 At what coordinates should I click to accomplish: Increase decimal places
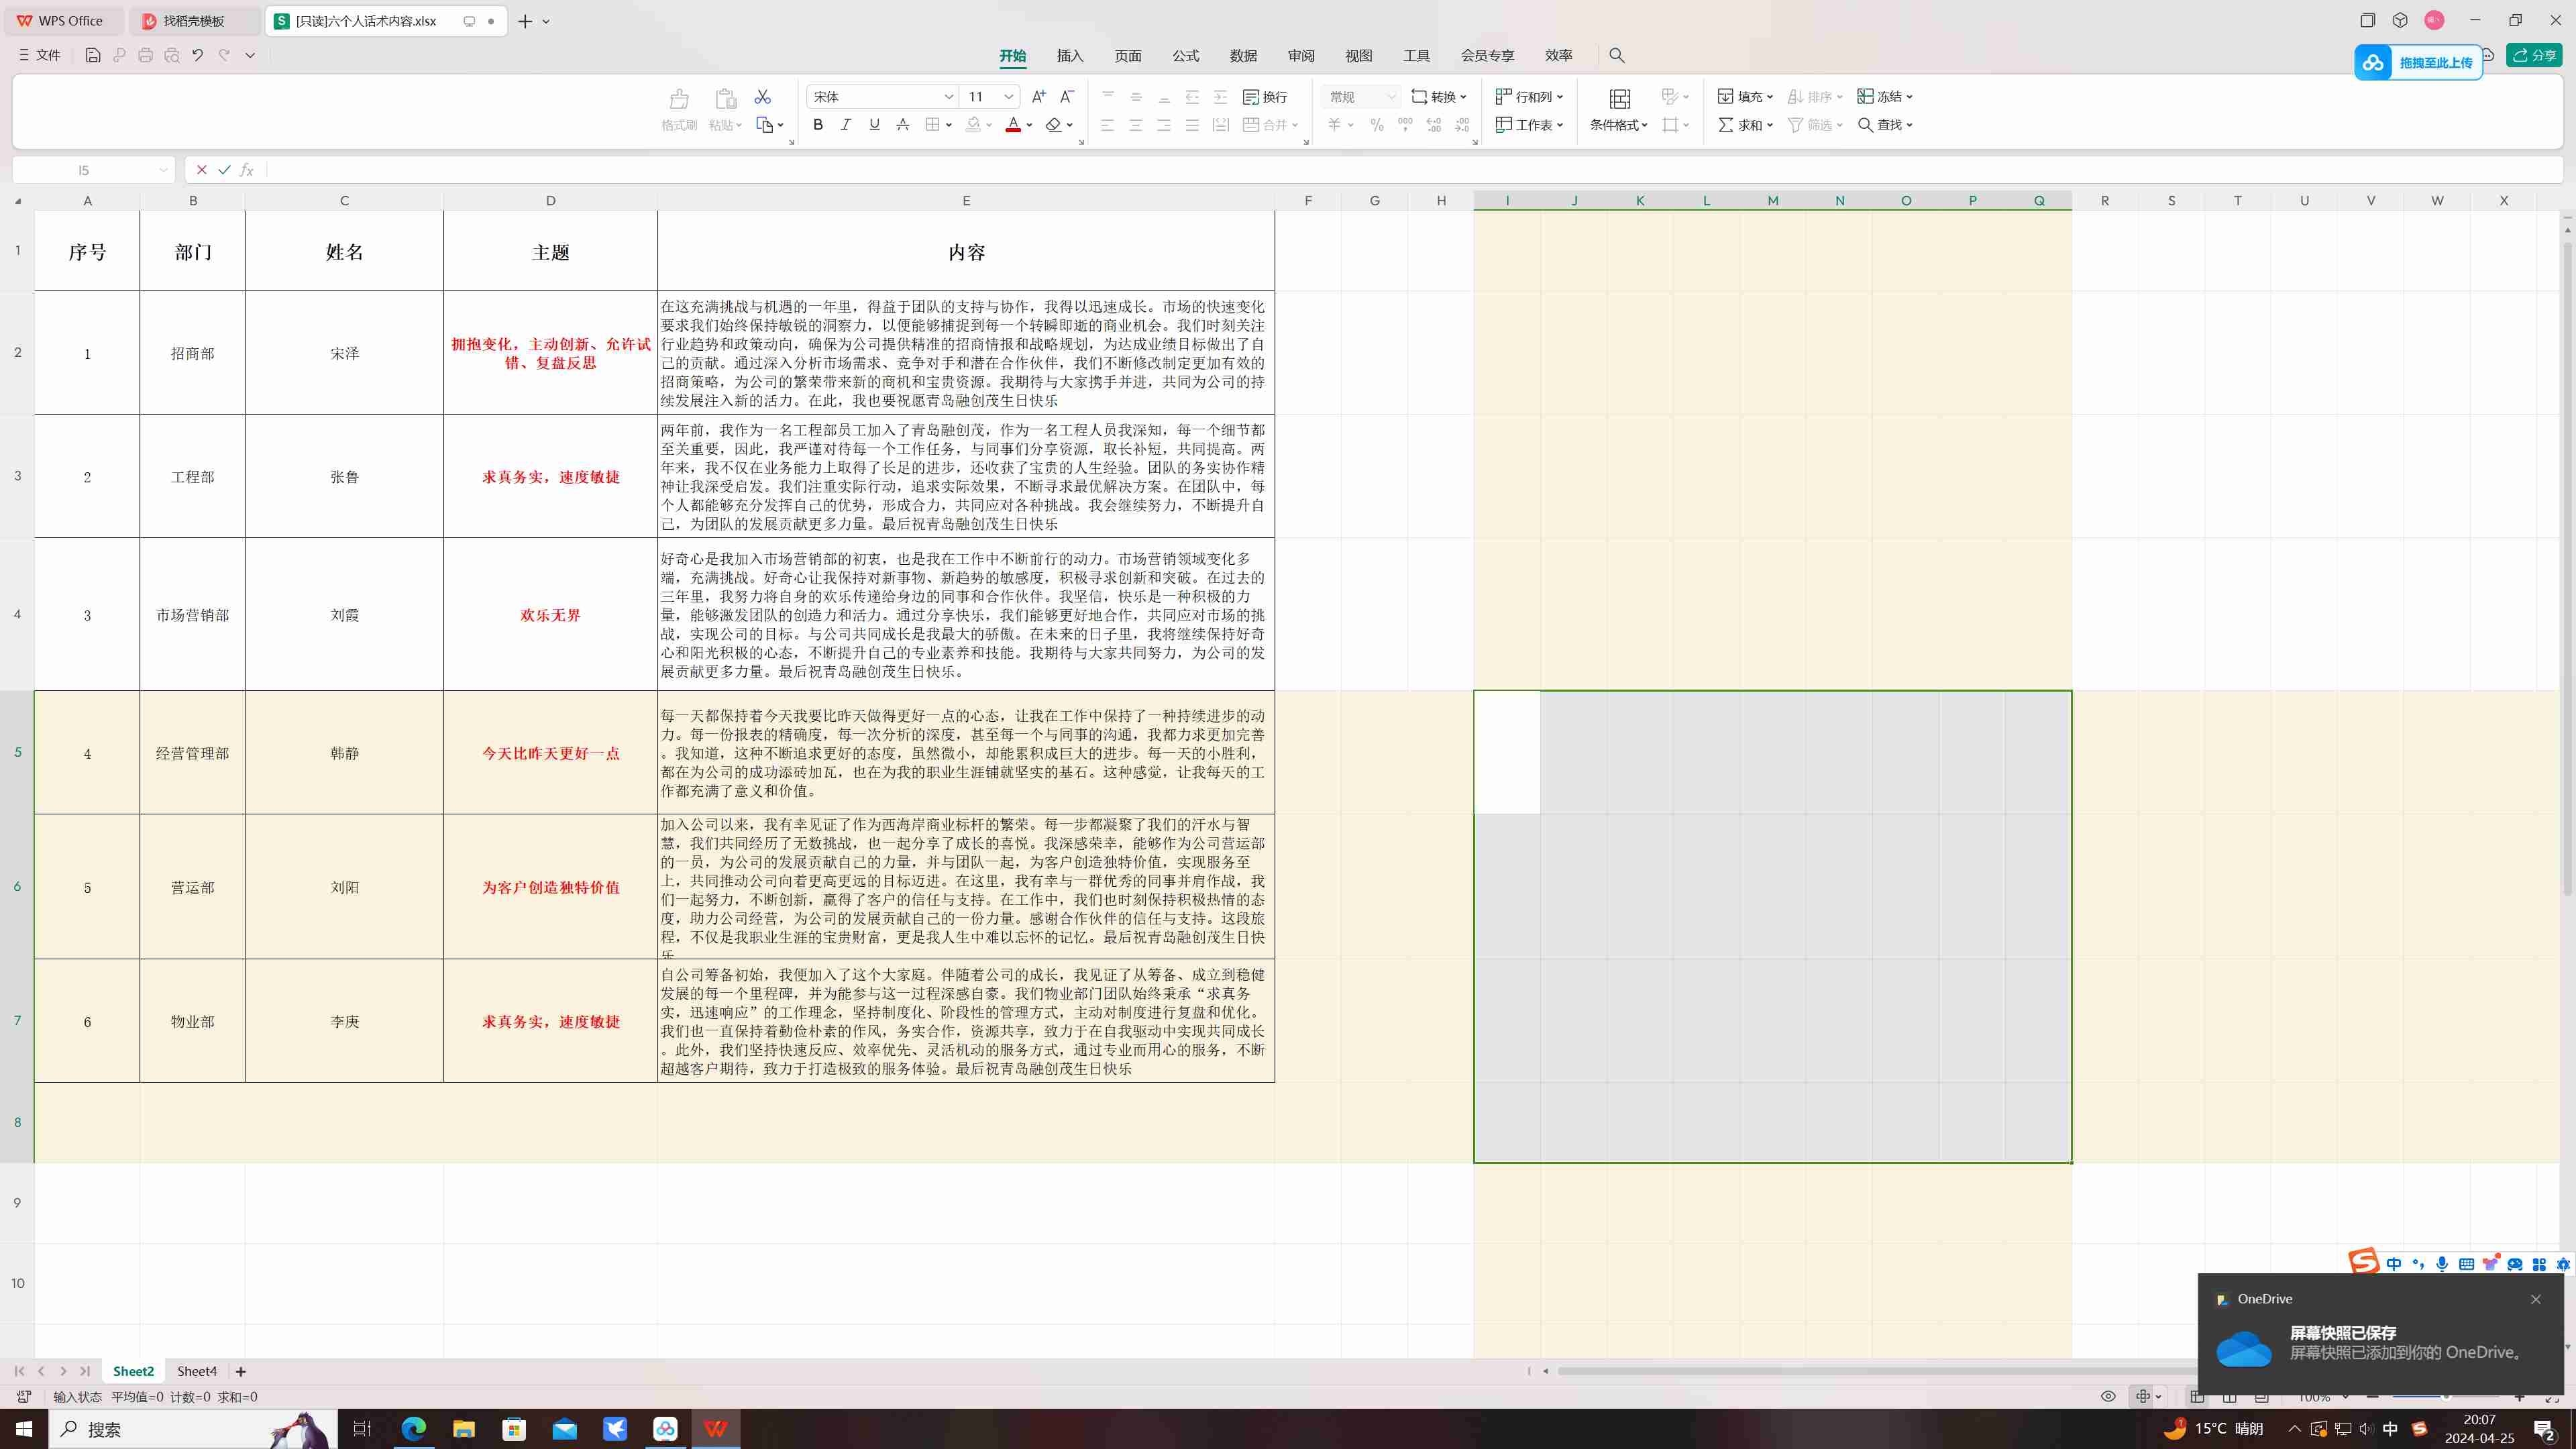1434,125
